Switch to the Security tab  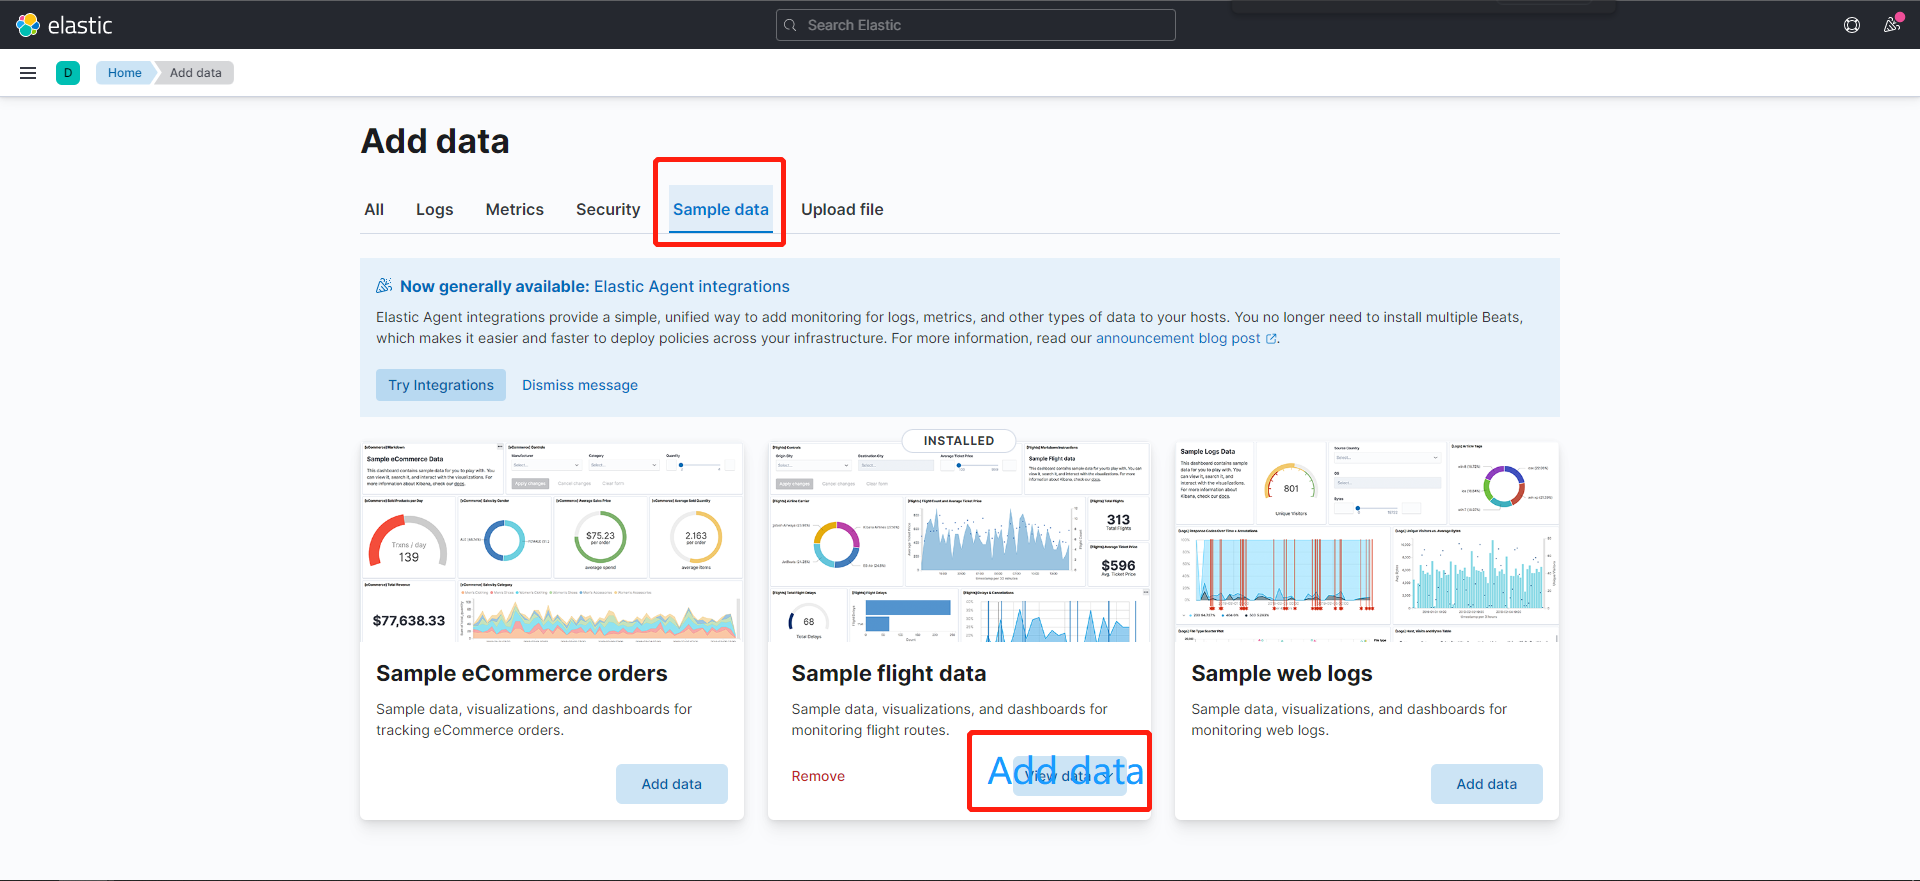pyautogui.click(x=608, y=209)
